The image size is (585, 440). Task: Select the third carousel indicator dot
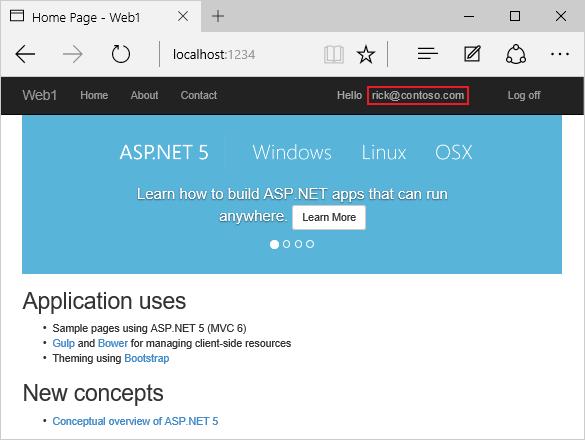tap(298, 244)
